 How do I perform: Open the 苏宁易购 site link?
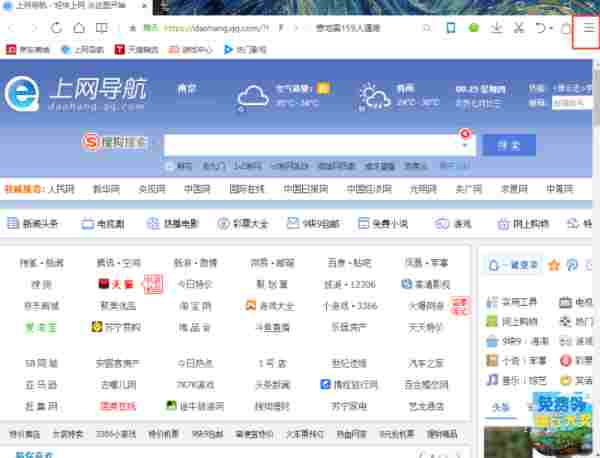point(116,327)
